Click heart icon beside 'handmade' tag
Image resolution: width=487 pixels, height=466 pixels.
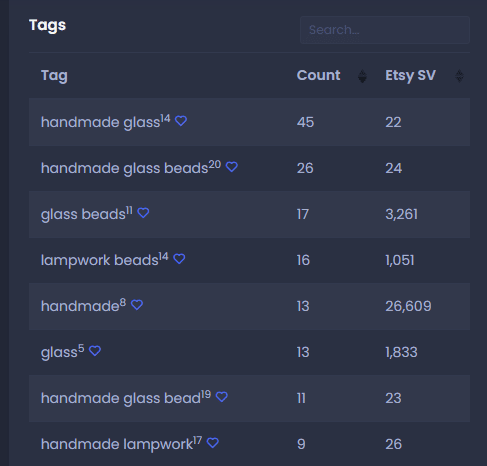pos(137,305)
